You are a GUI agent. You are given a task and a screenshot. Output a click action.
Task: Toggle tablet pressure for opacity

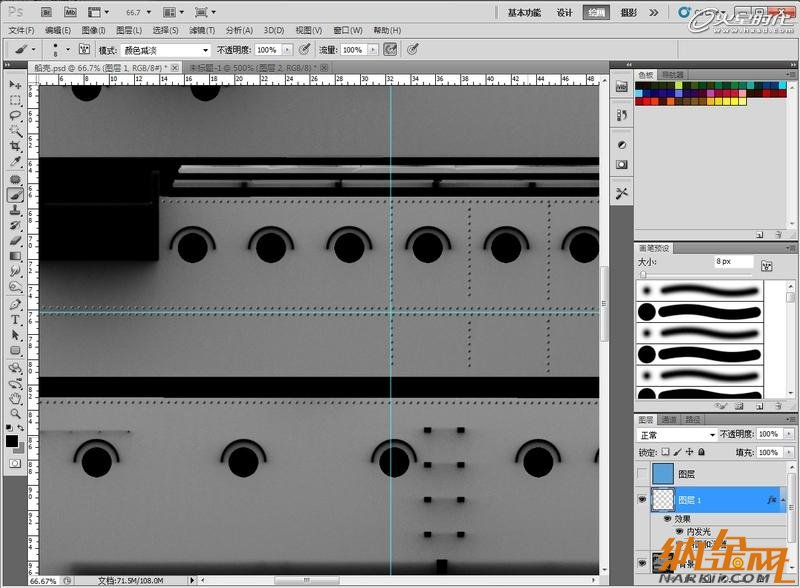305,50
